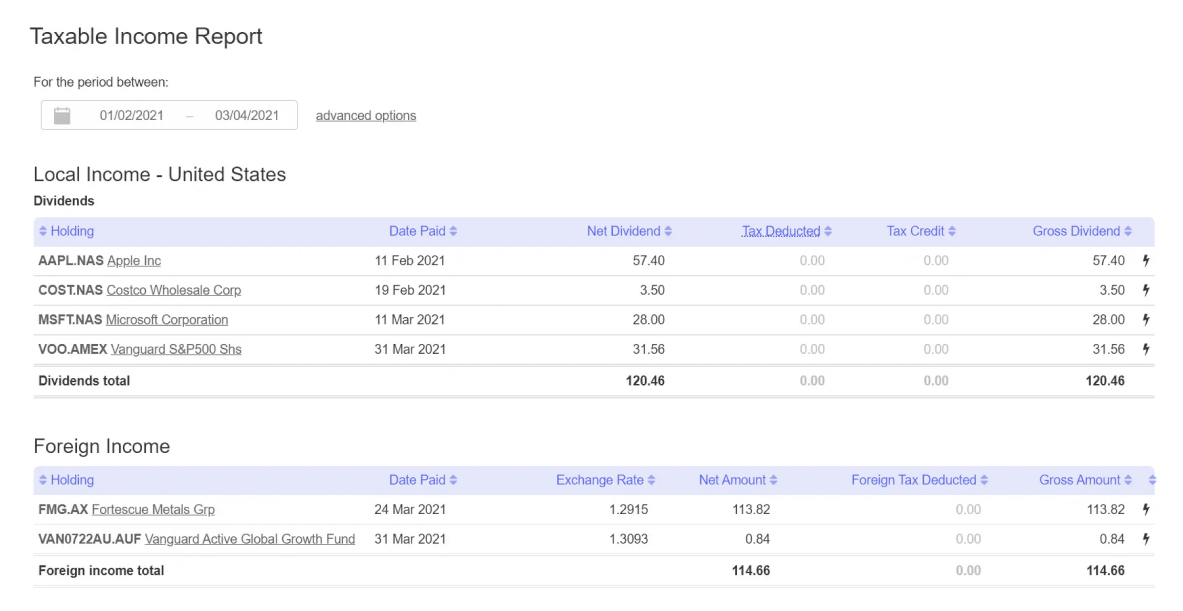Open Costco Wholesale Corp holding link
The image size is (1183, 611).
pos(174,290)
